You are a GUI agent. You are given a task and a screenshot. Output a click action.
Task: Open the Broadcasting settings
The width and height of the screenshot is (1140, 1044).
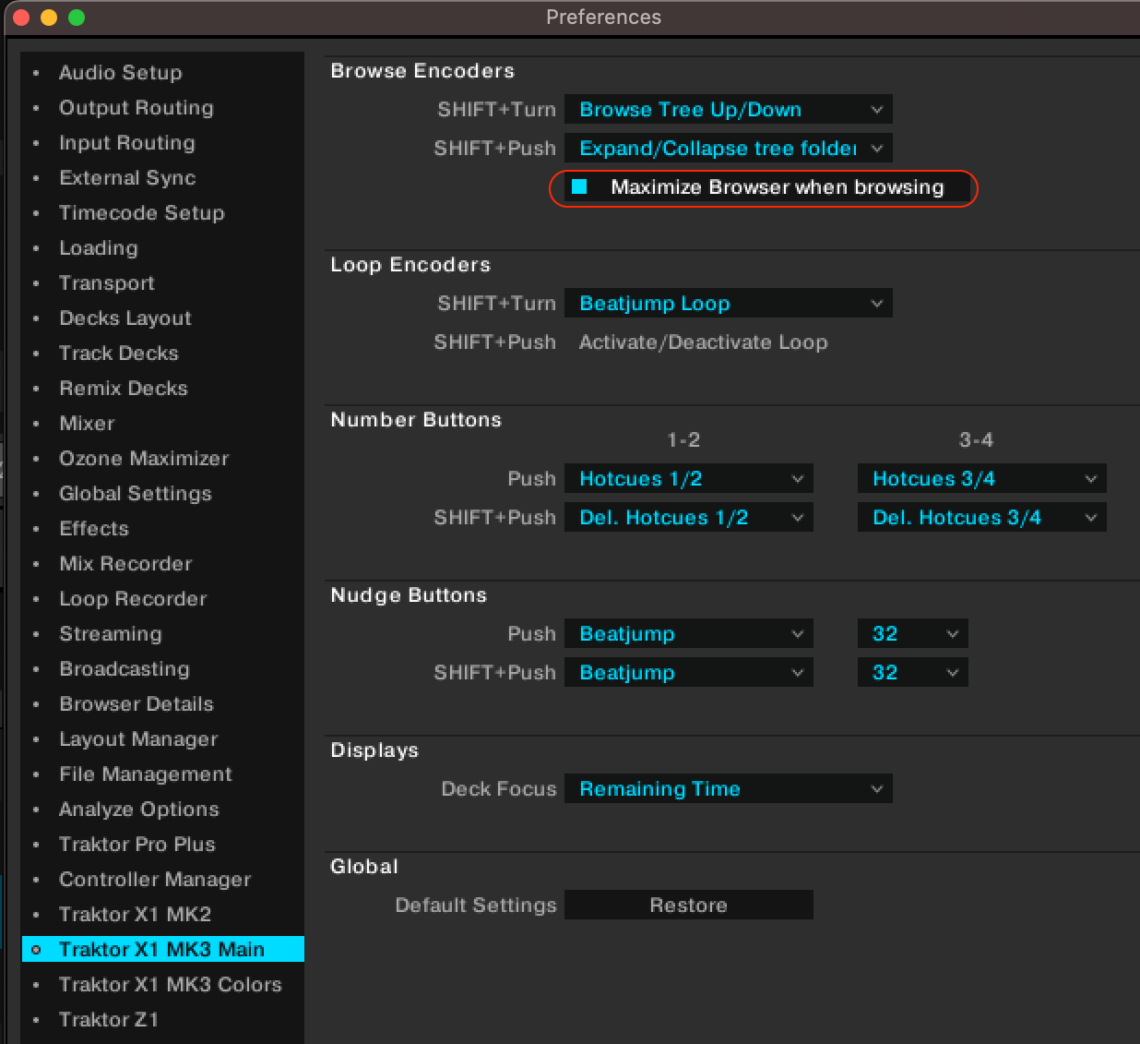tap(124, 669)
